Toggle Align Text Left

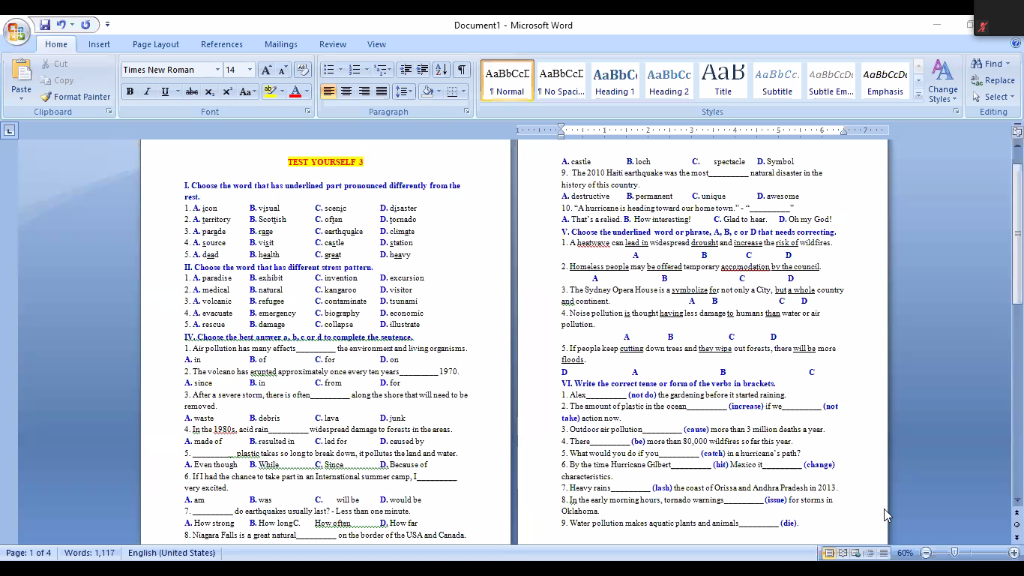(x=328, y=91)
